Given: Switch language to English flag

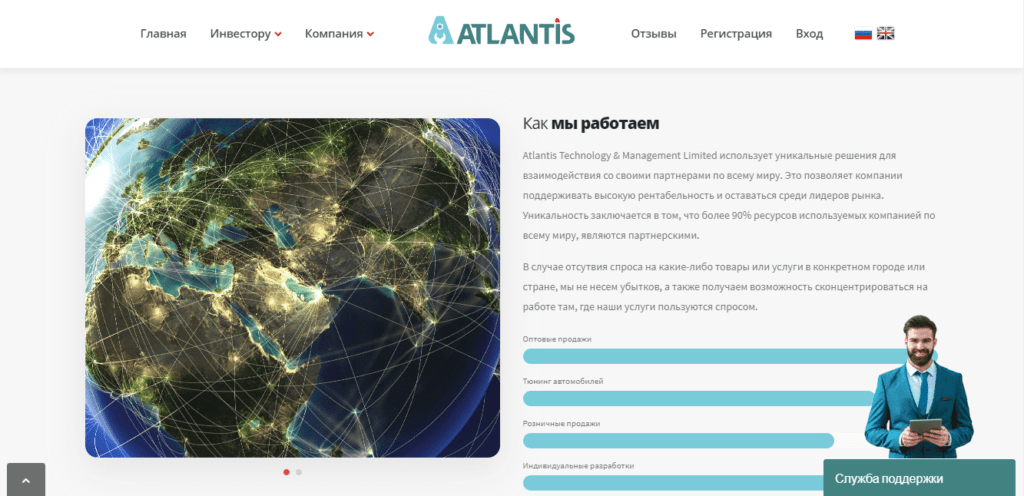Looking at the screenshot, I should [886, 33].
